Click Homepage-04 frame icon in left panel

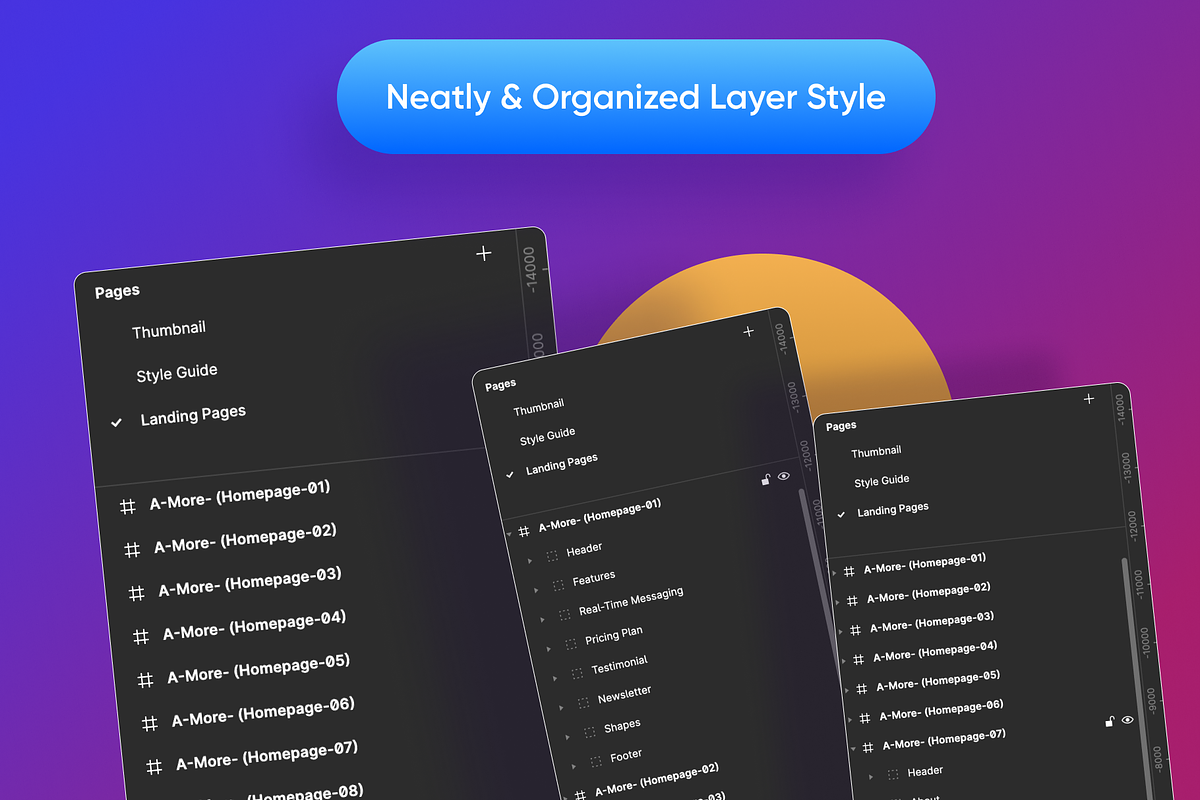[141, 636]
